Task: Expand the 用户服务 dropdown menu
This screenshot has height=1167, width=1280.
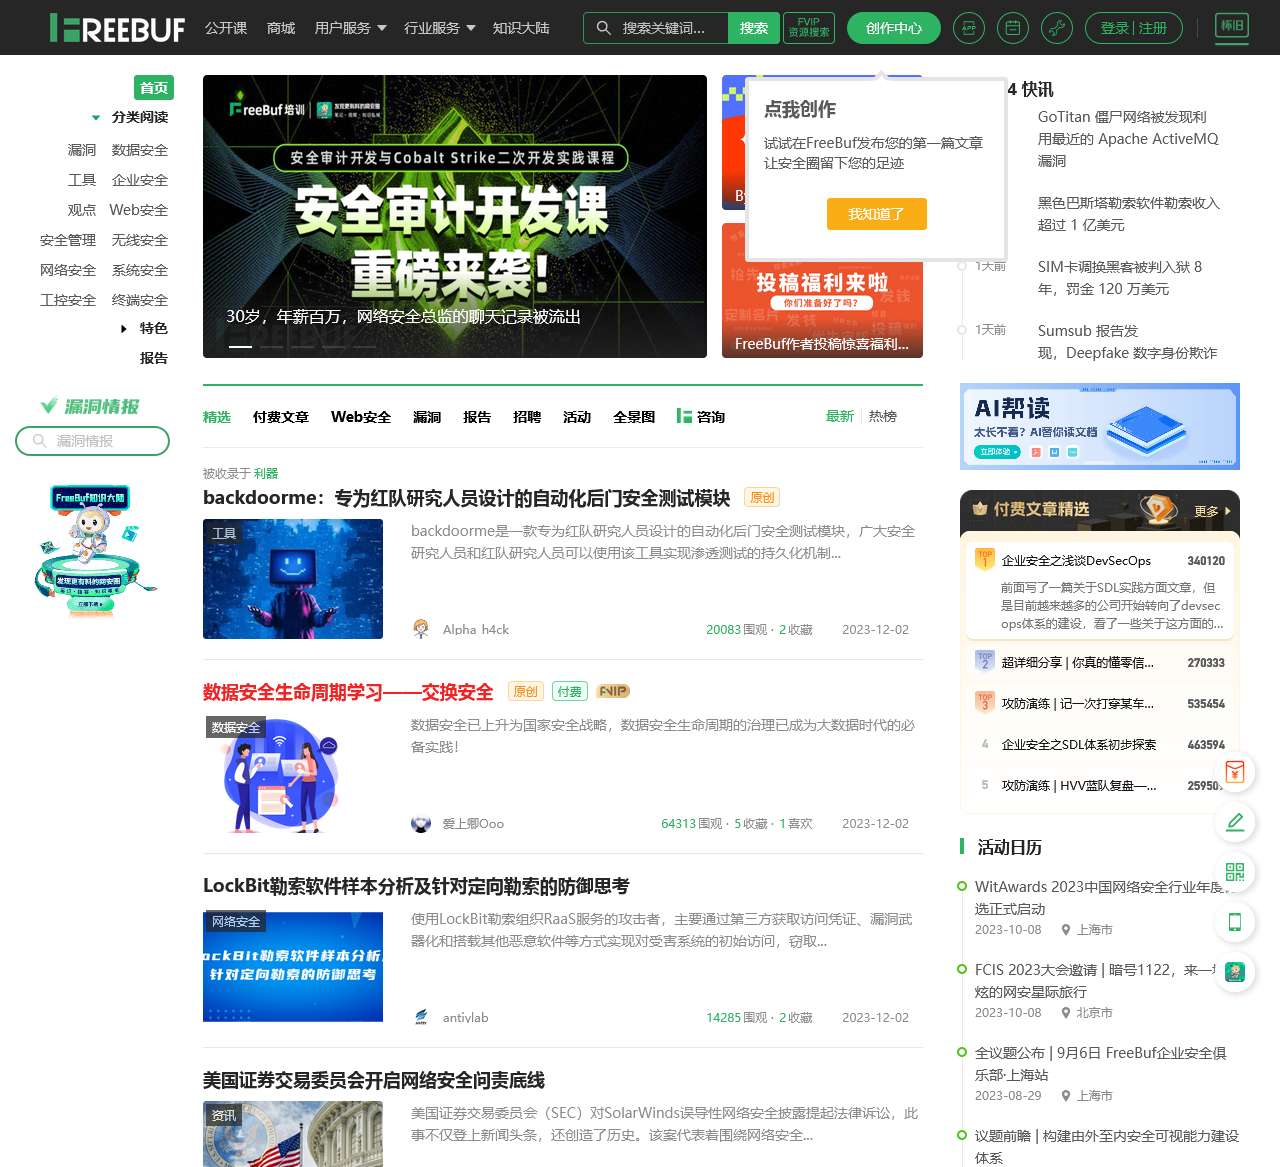Action: [350, 28]
